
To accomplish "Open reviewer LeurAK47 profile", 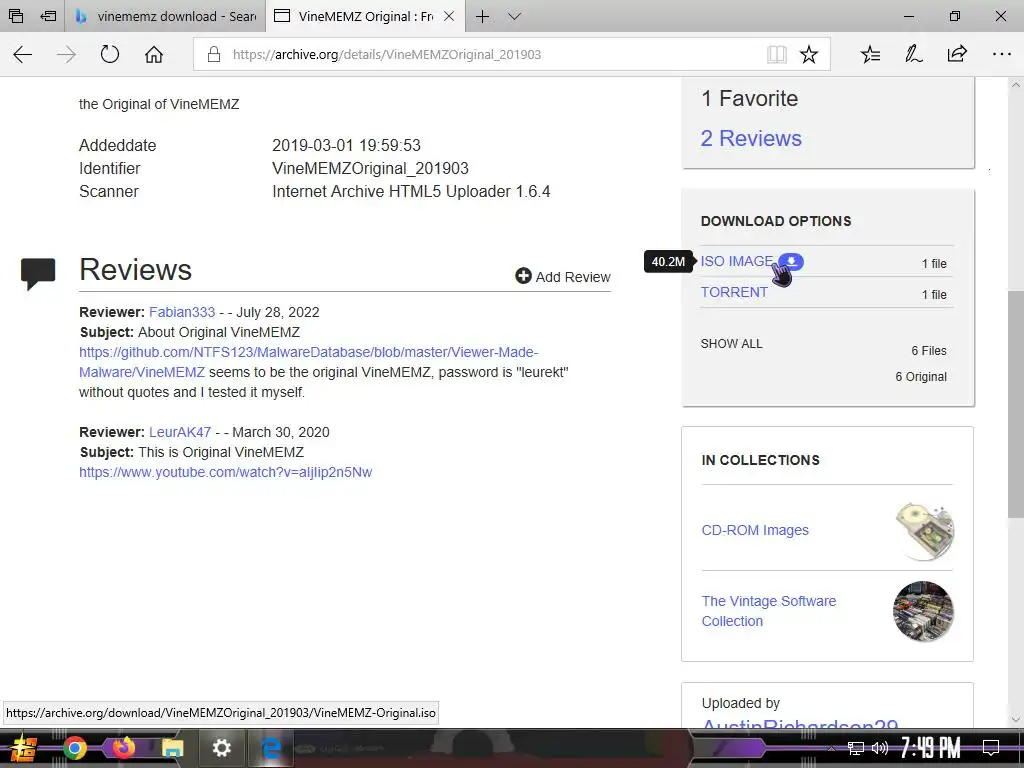I will 180,432.
